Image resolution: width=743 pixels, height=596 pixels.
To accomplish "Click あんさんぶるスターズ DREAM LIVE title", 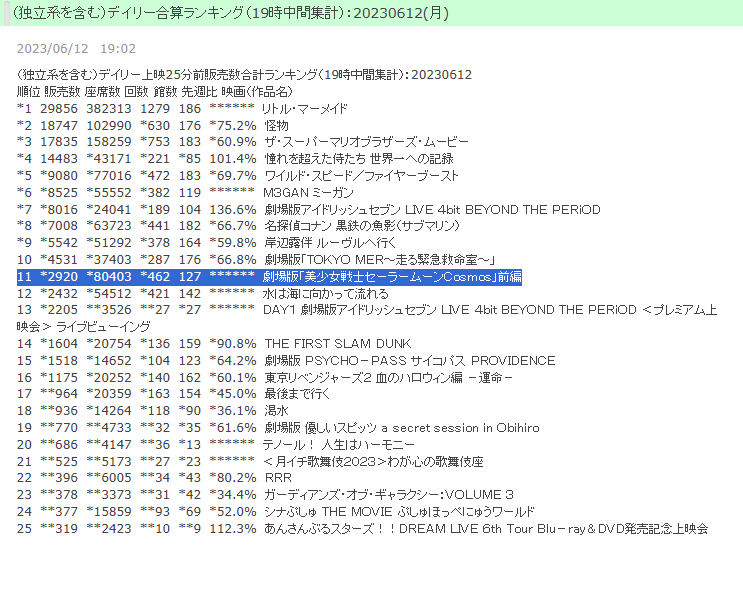I will pos(486,529).
